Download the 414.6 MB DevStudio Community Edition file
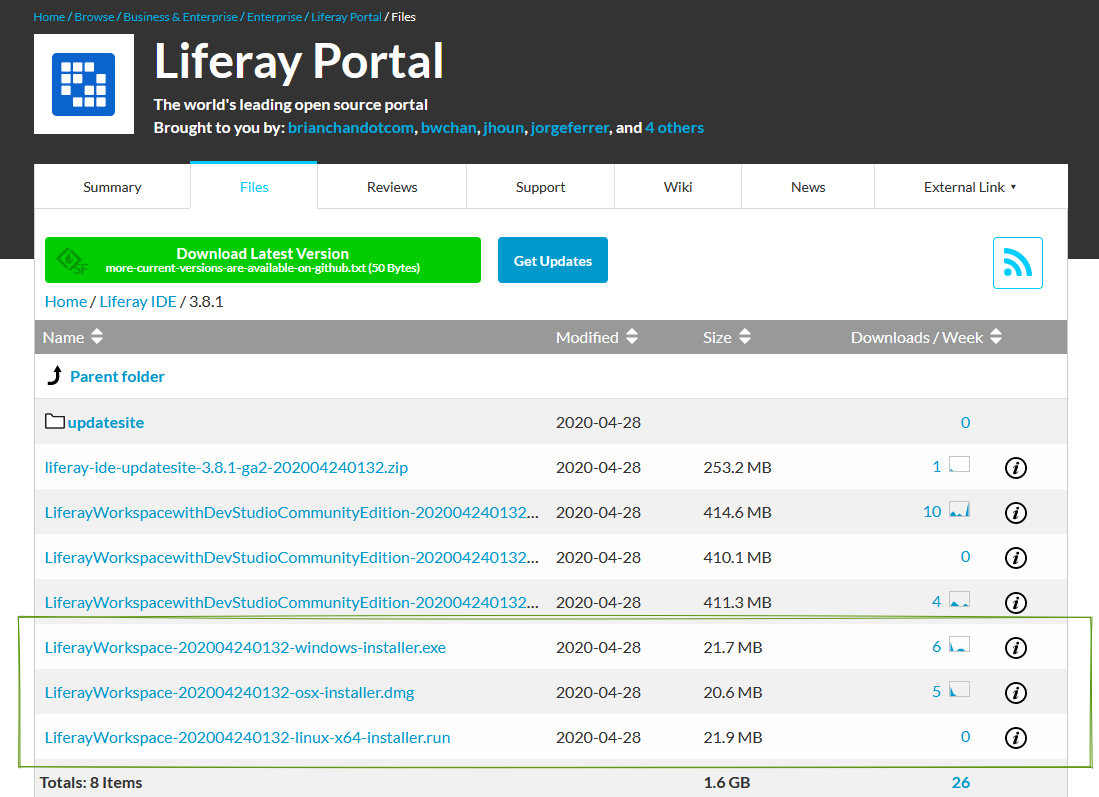 (x=292, y=512)
